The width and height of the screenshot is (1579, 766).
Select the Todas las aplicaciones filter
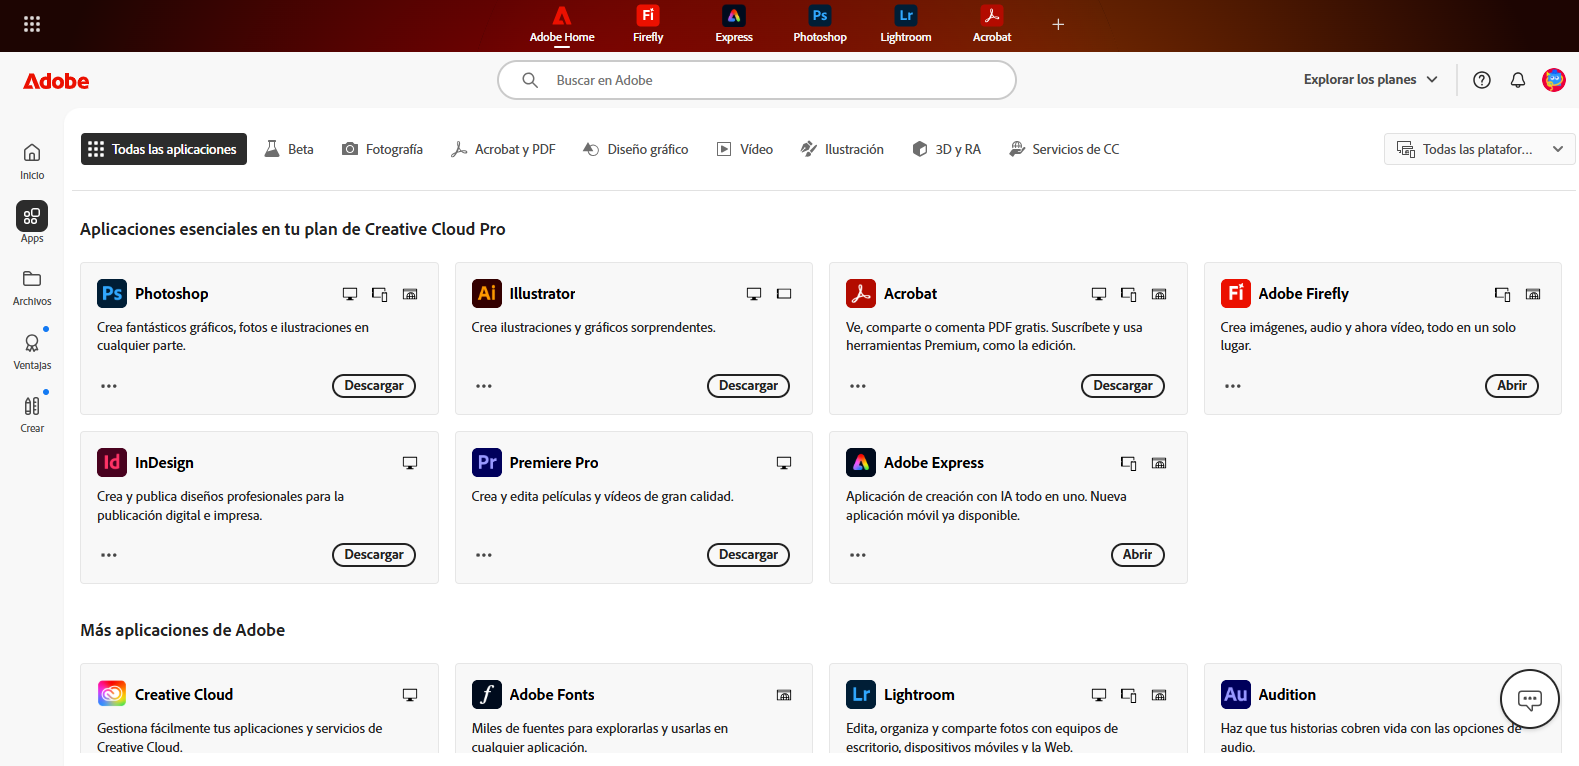tap(164, 149)
